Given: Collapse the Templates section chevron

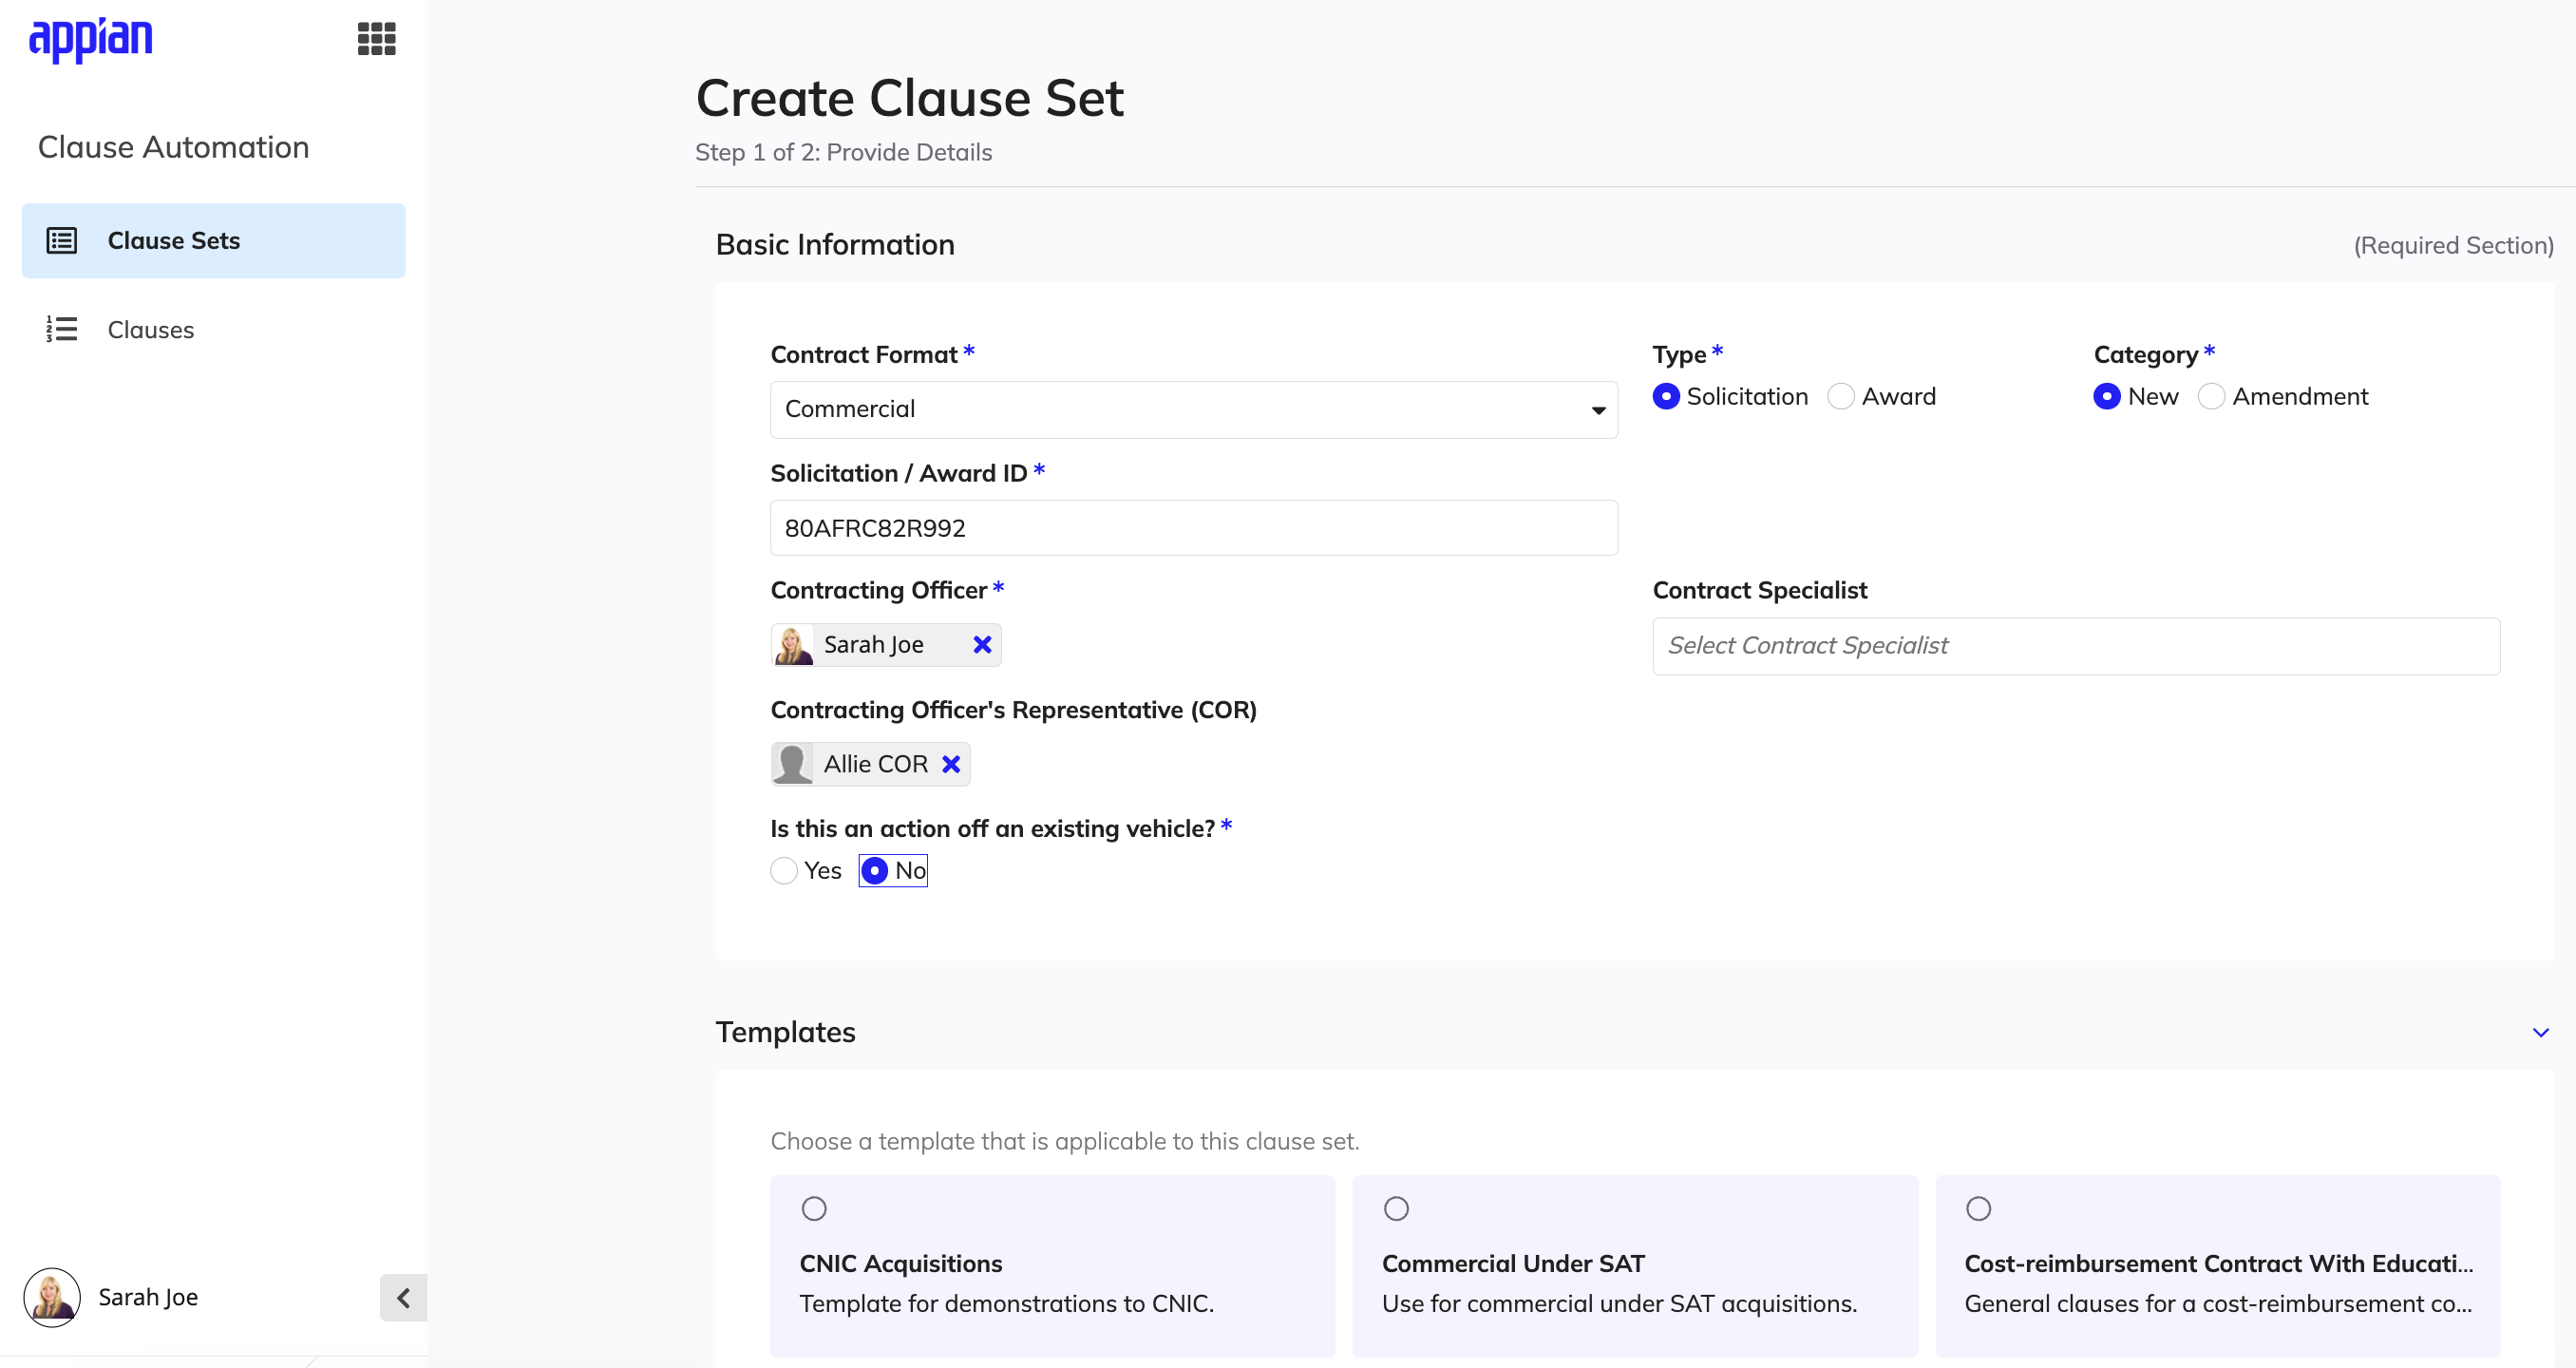Looking at the screenshot, I should click(2541, 1033).
